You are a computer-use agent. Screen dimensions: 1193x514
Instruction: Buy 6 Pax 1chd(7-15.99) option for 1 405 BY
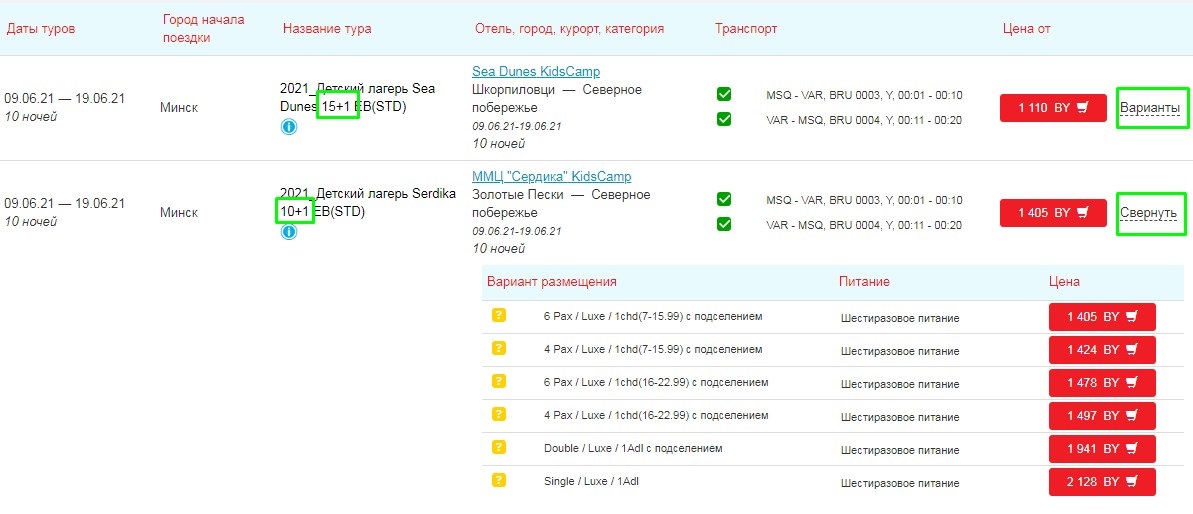[x=1102, y=317]
